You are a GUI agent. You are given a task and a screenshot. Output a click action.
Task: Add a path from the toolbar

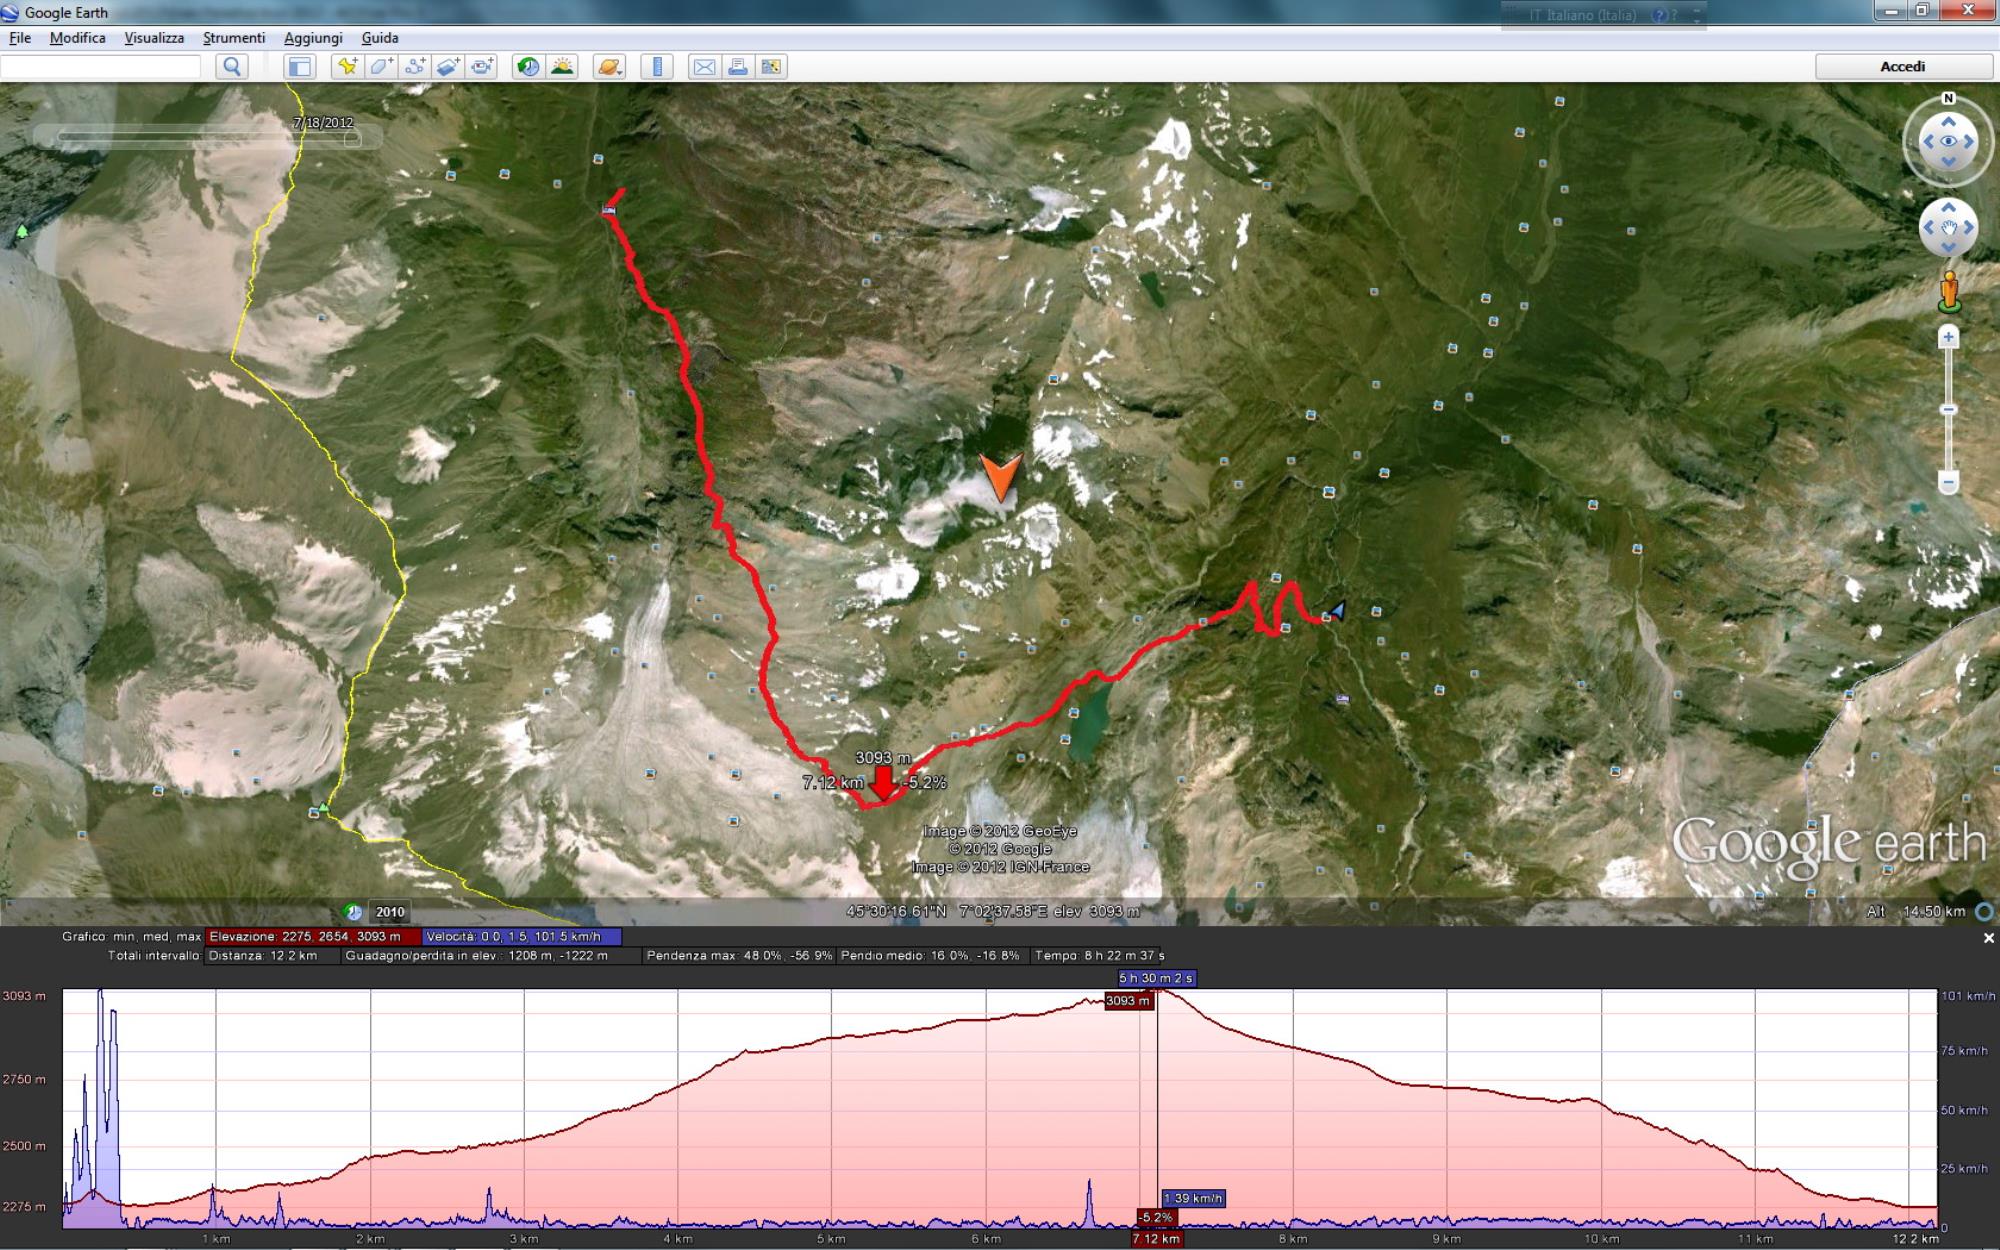414,67
